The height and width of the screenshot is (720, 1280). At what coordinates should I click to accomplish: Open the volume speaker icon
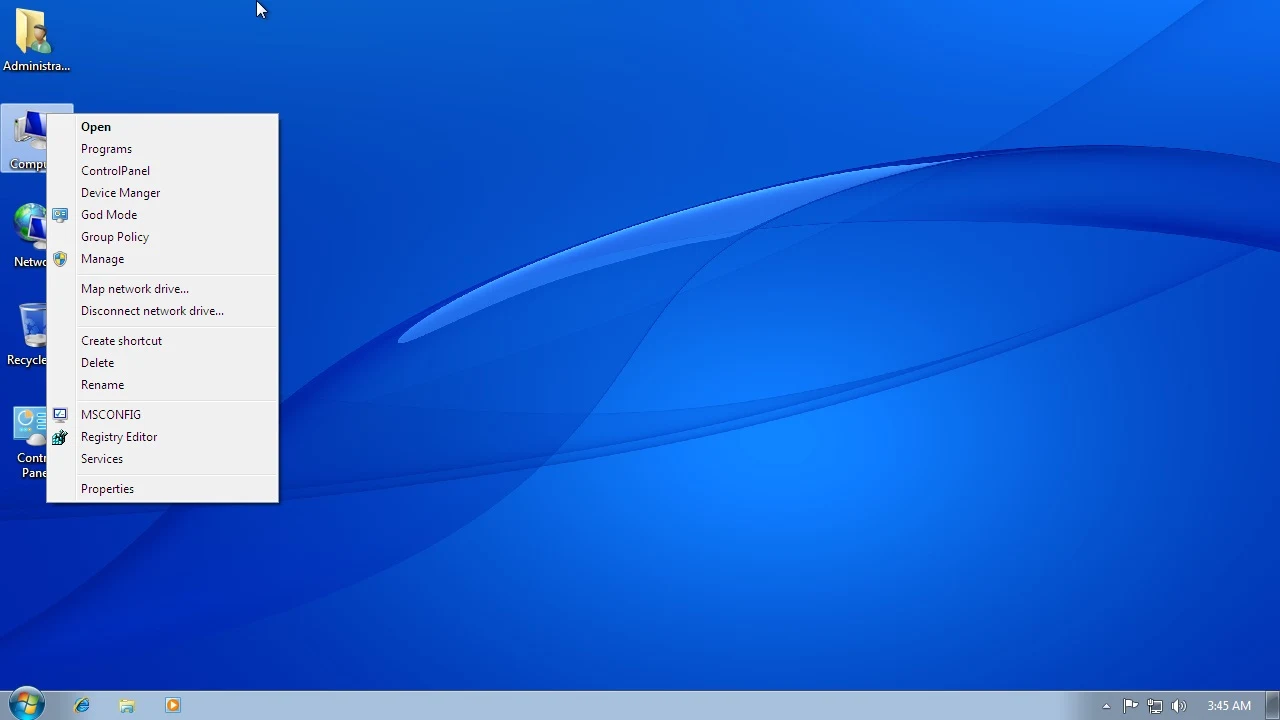coord(1178,705)
